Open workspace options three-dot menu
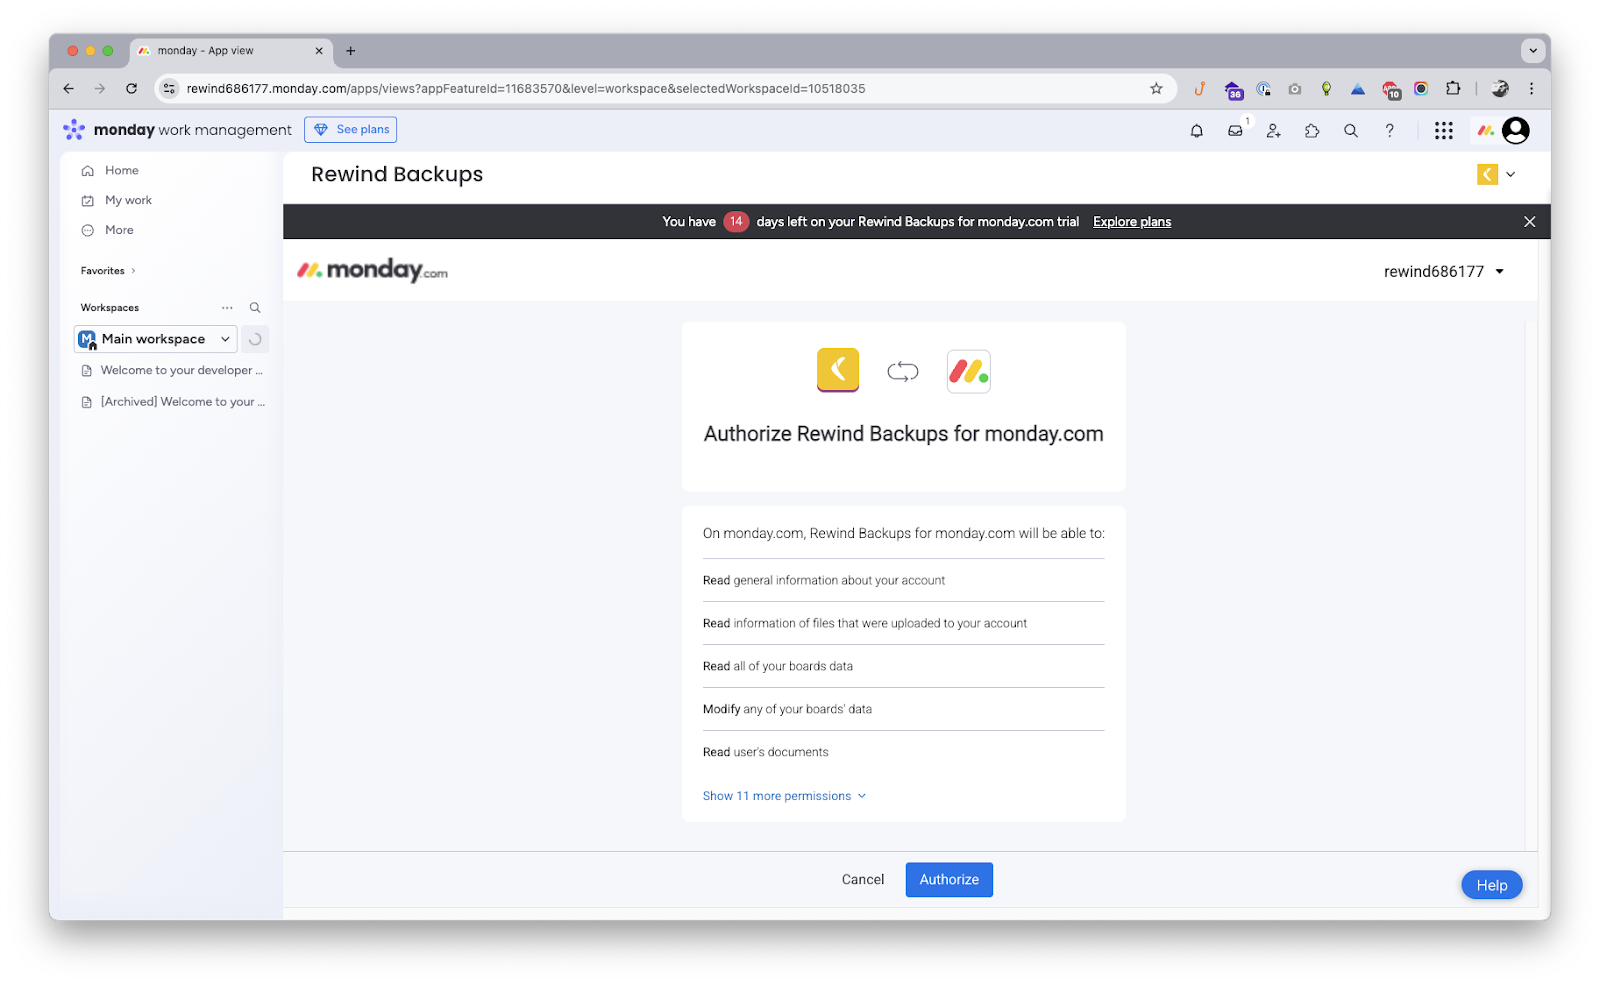The height and width of the screenshot is (985, 1600). [227, 308]
